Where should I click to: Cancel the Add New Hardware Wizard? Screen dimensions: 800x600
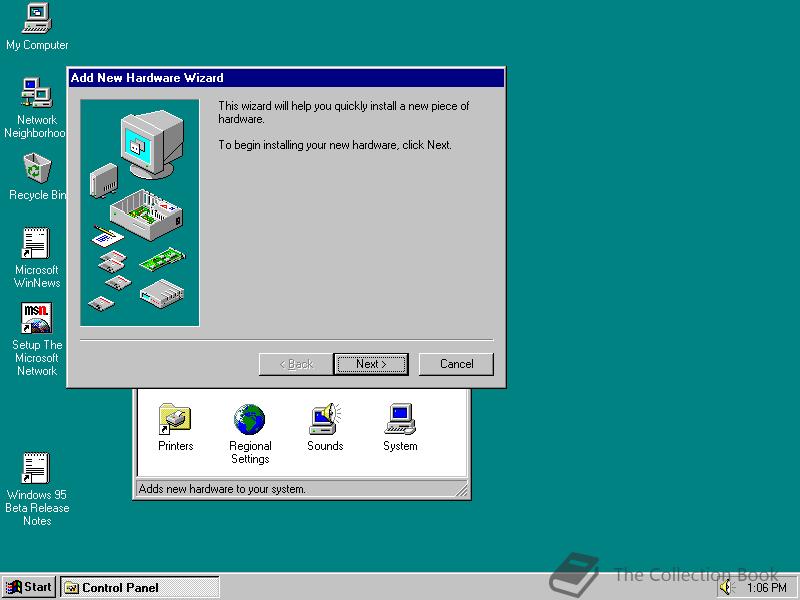click(x=456, y=364)
